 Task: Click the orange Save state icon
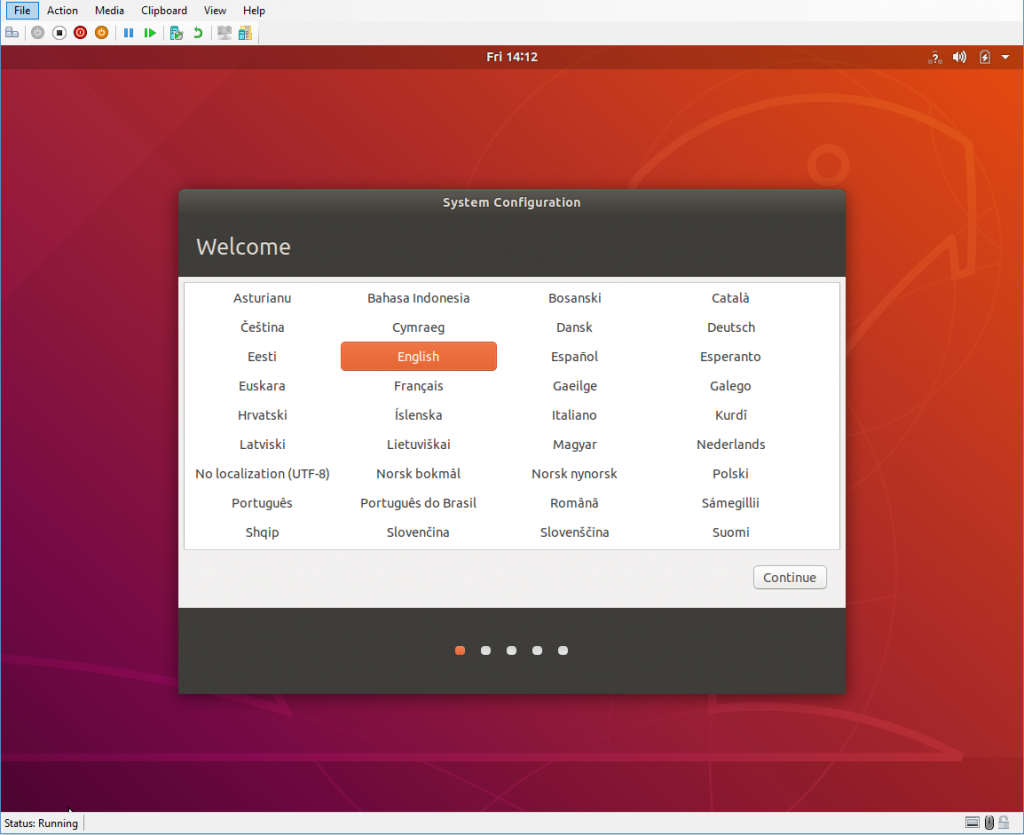pos(101,33)
